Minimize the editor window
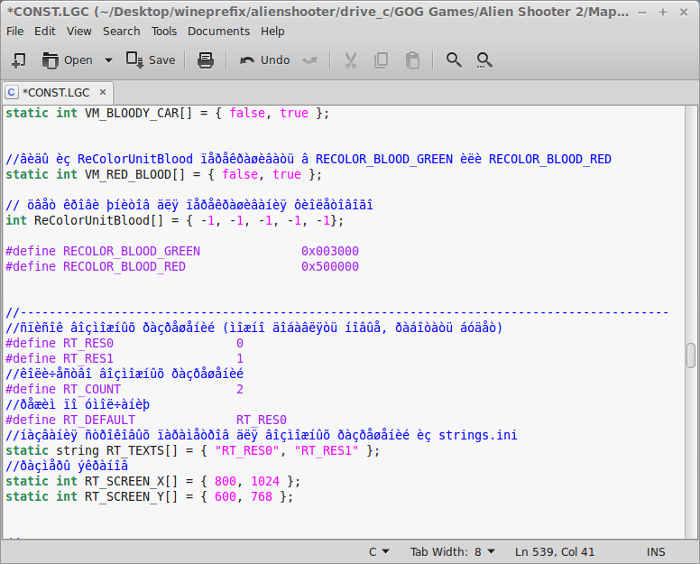 [642, 12]
